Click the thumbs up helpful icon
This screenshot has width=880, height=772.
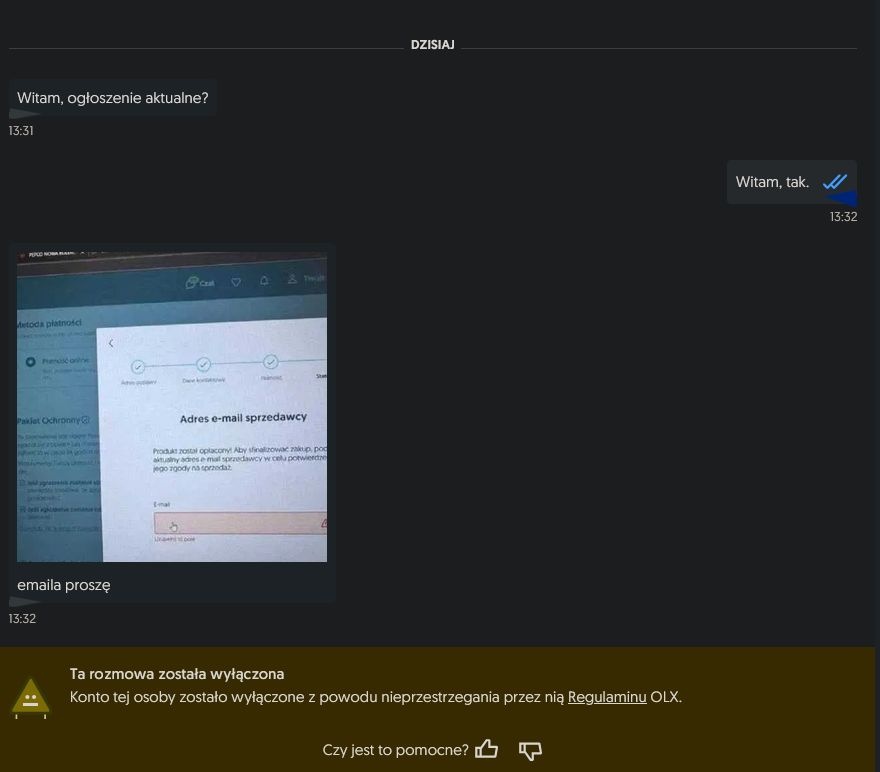pyautogui.click(x=487, y=749)
